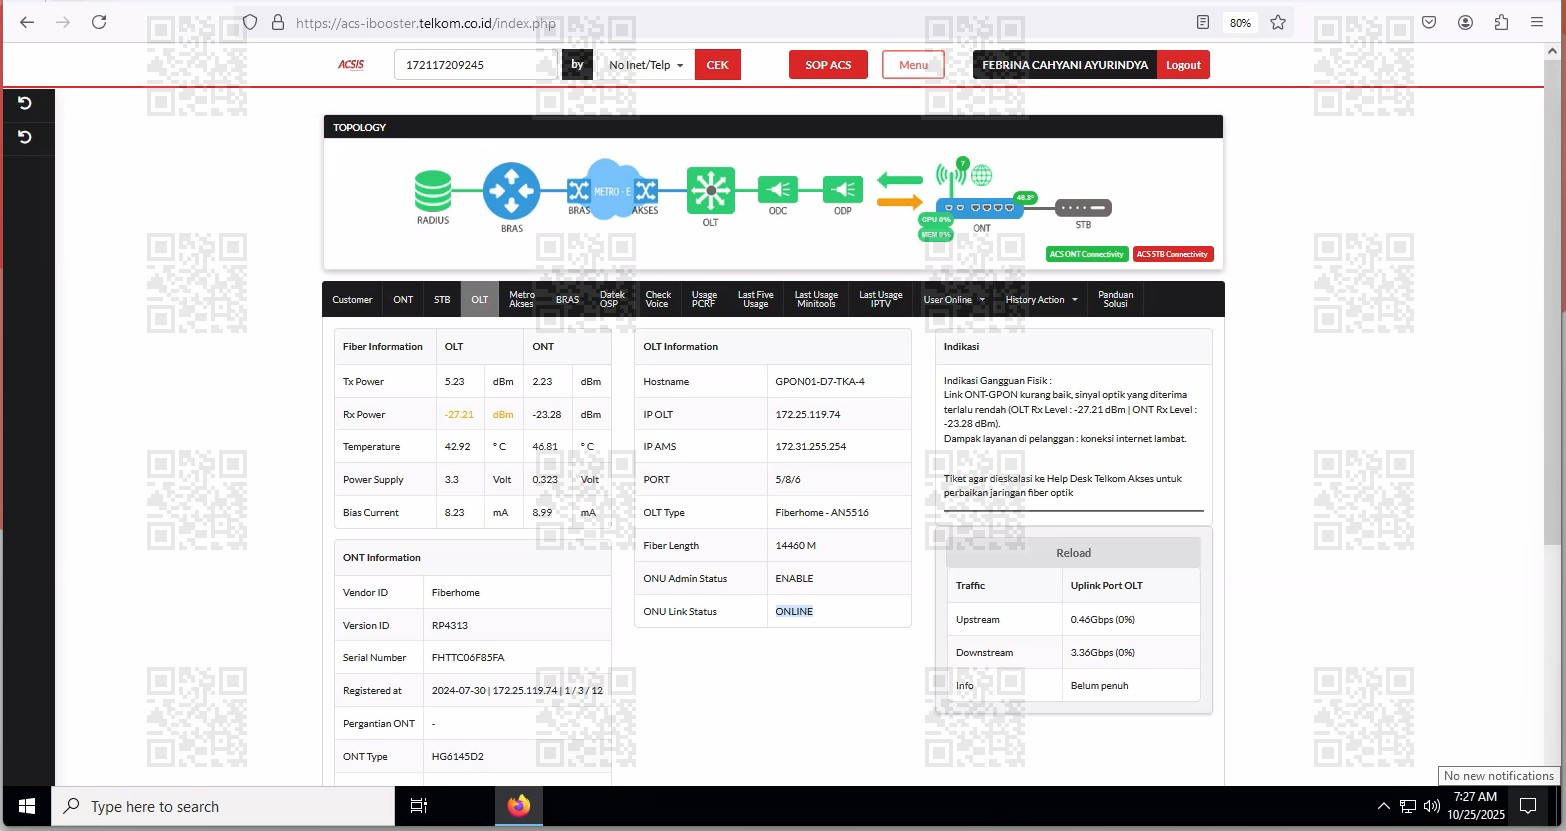Select the ODP splitter icon
Image resolution: width=1566 pixels, height=831 pixels.
pos(843,189)
